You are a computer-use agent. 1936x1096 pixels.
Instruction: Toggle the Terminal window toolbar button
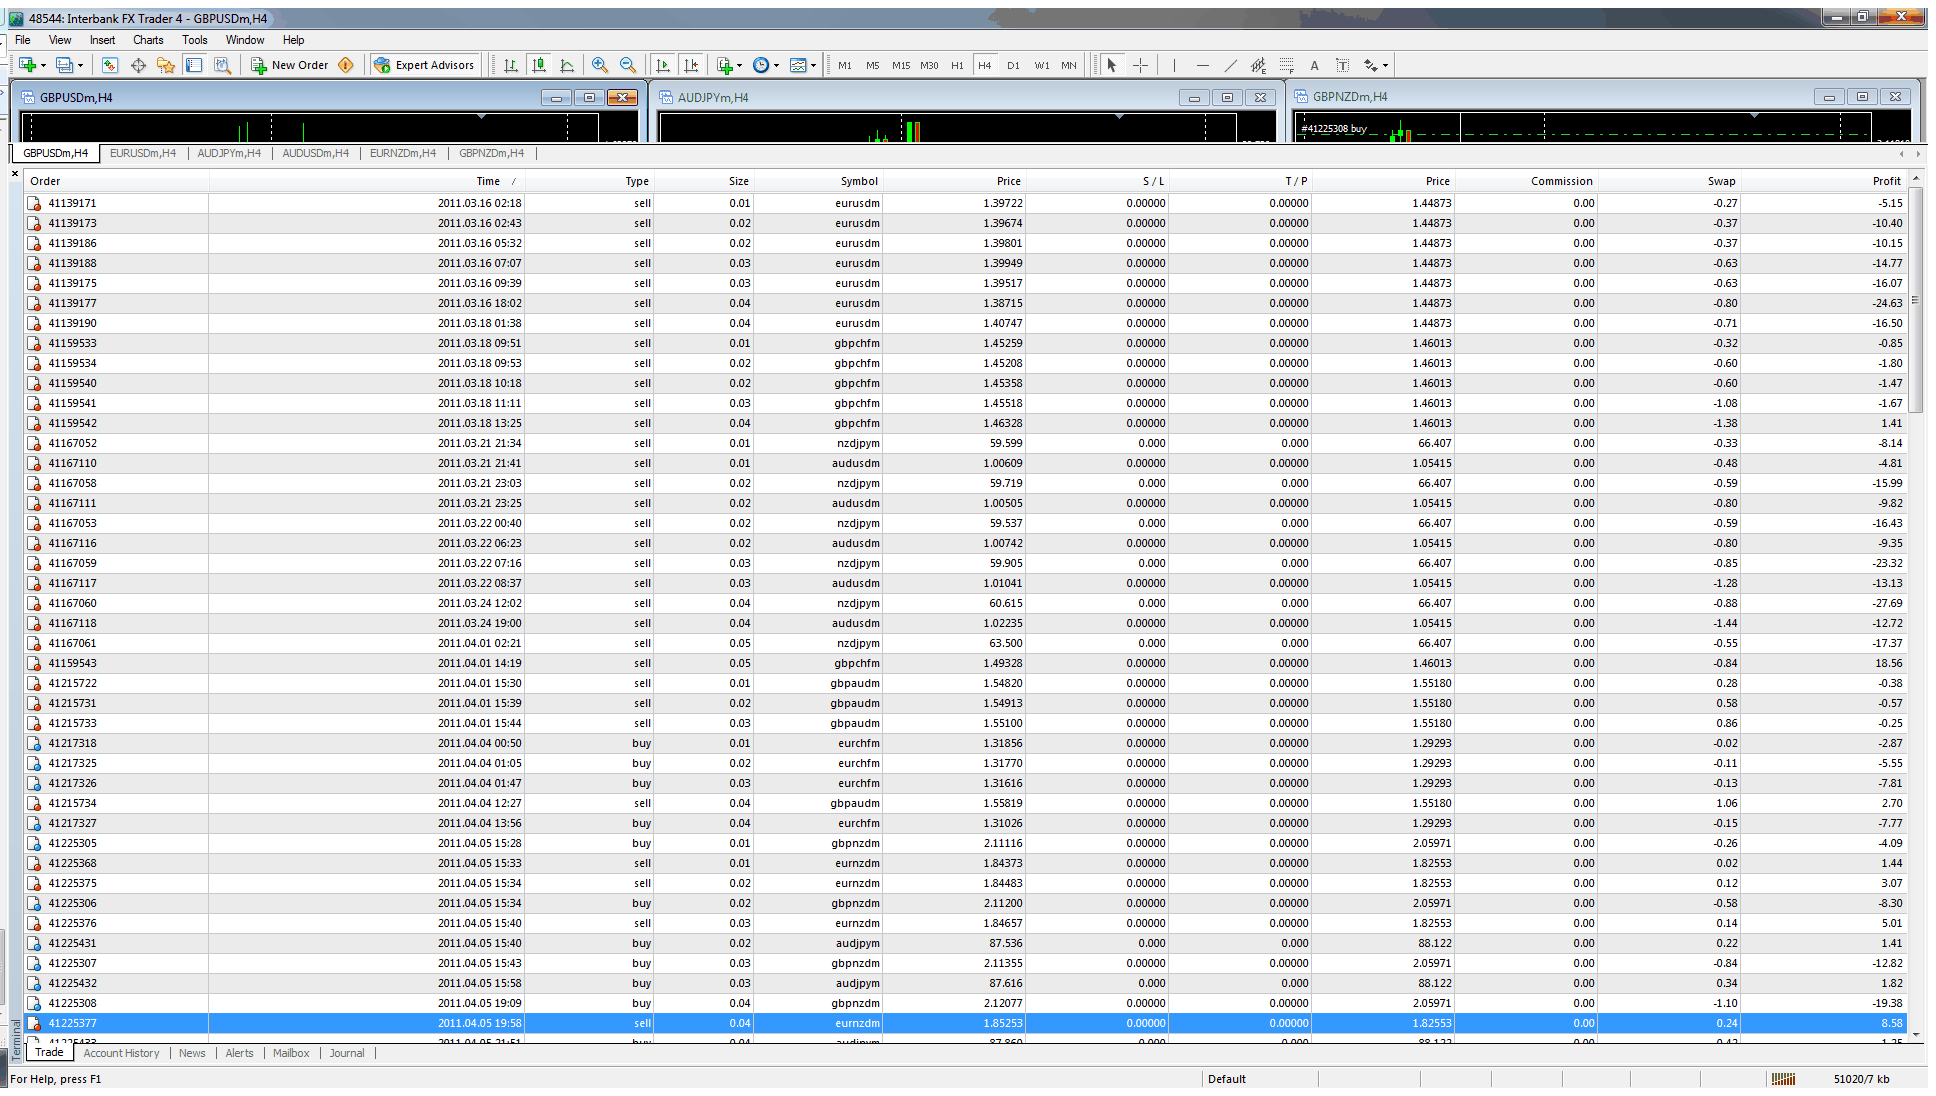pyautogui.click(x=194, y=65)
